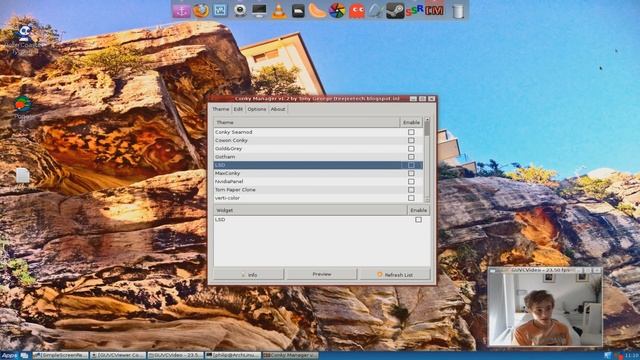640x360 pixels.
Task: Click the show desktop icon beside Apps
Action: coord(24,356)
